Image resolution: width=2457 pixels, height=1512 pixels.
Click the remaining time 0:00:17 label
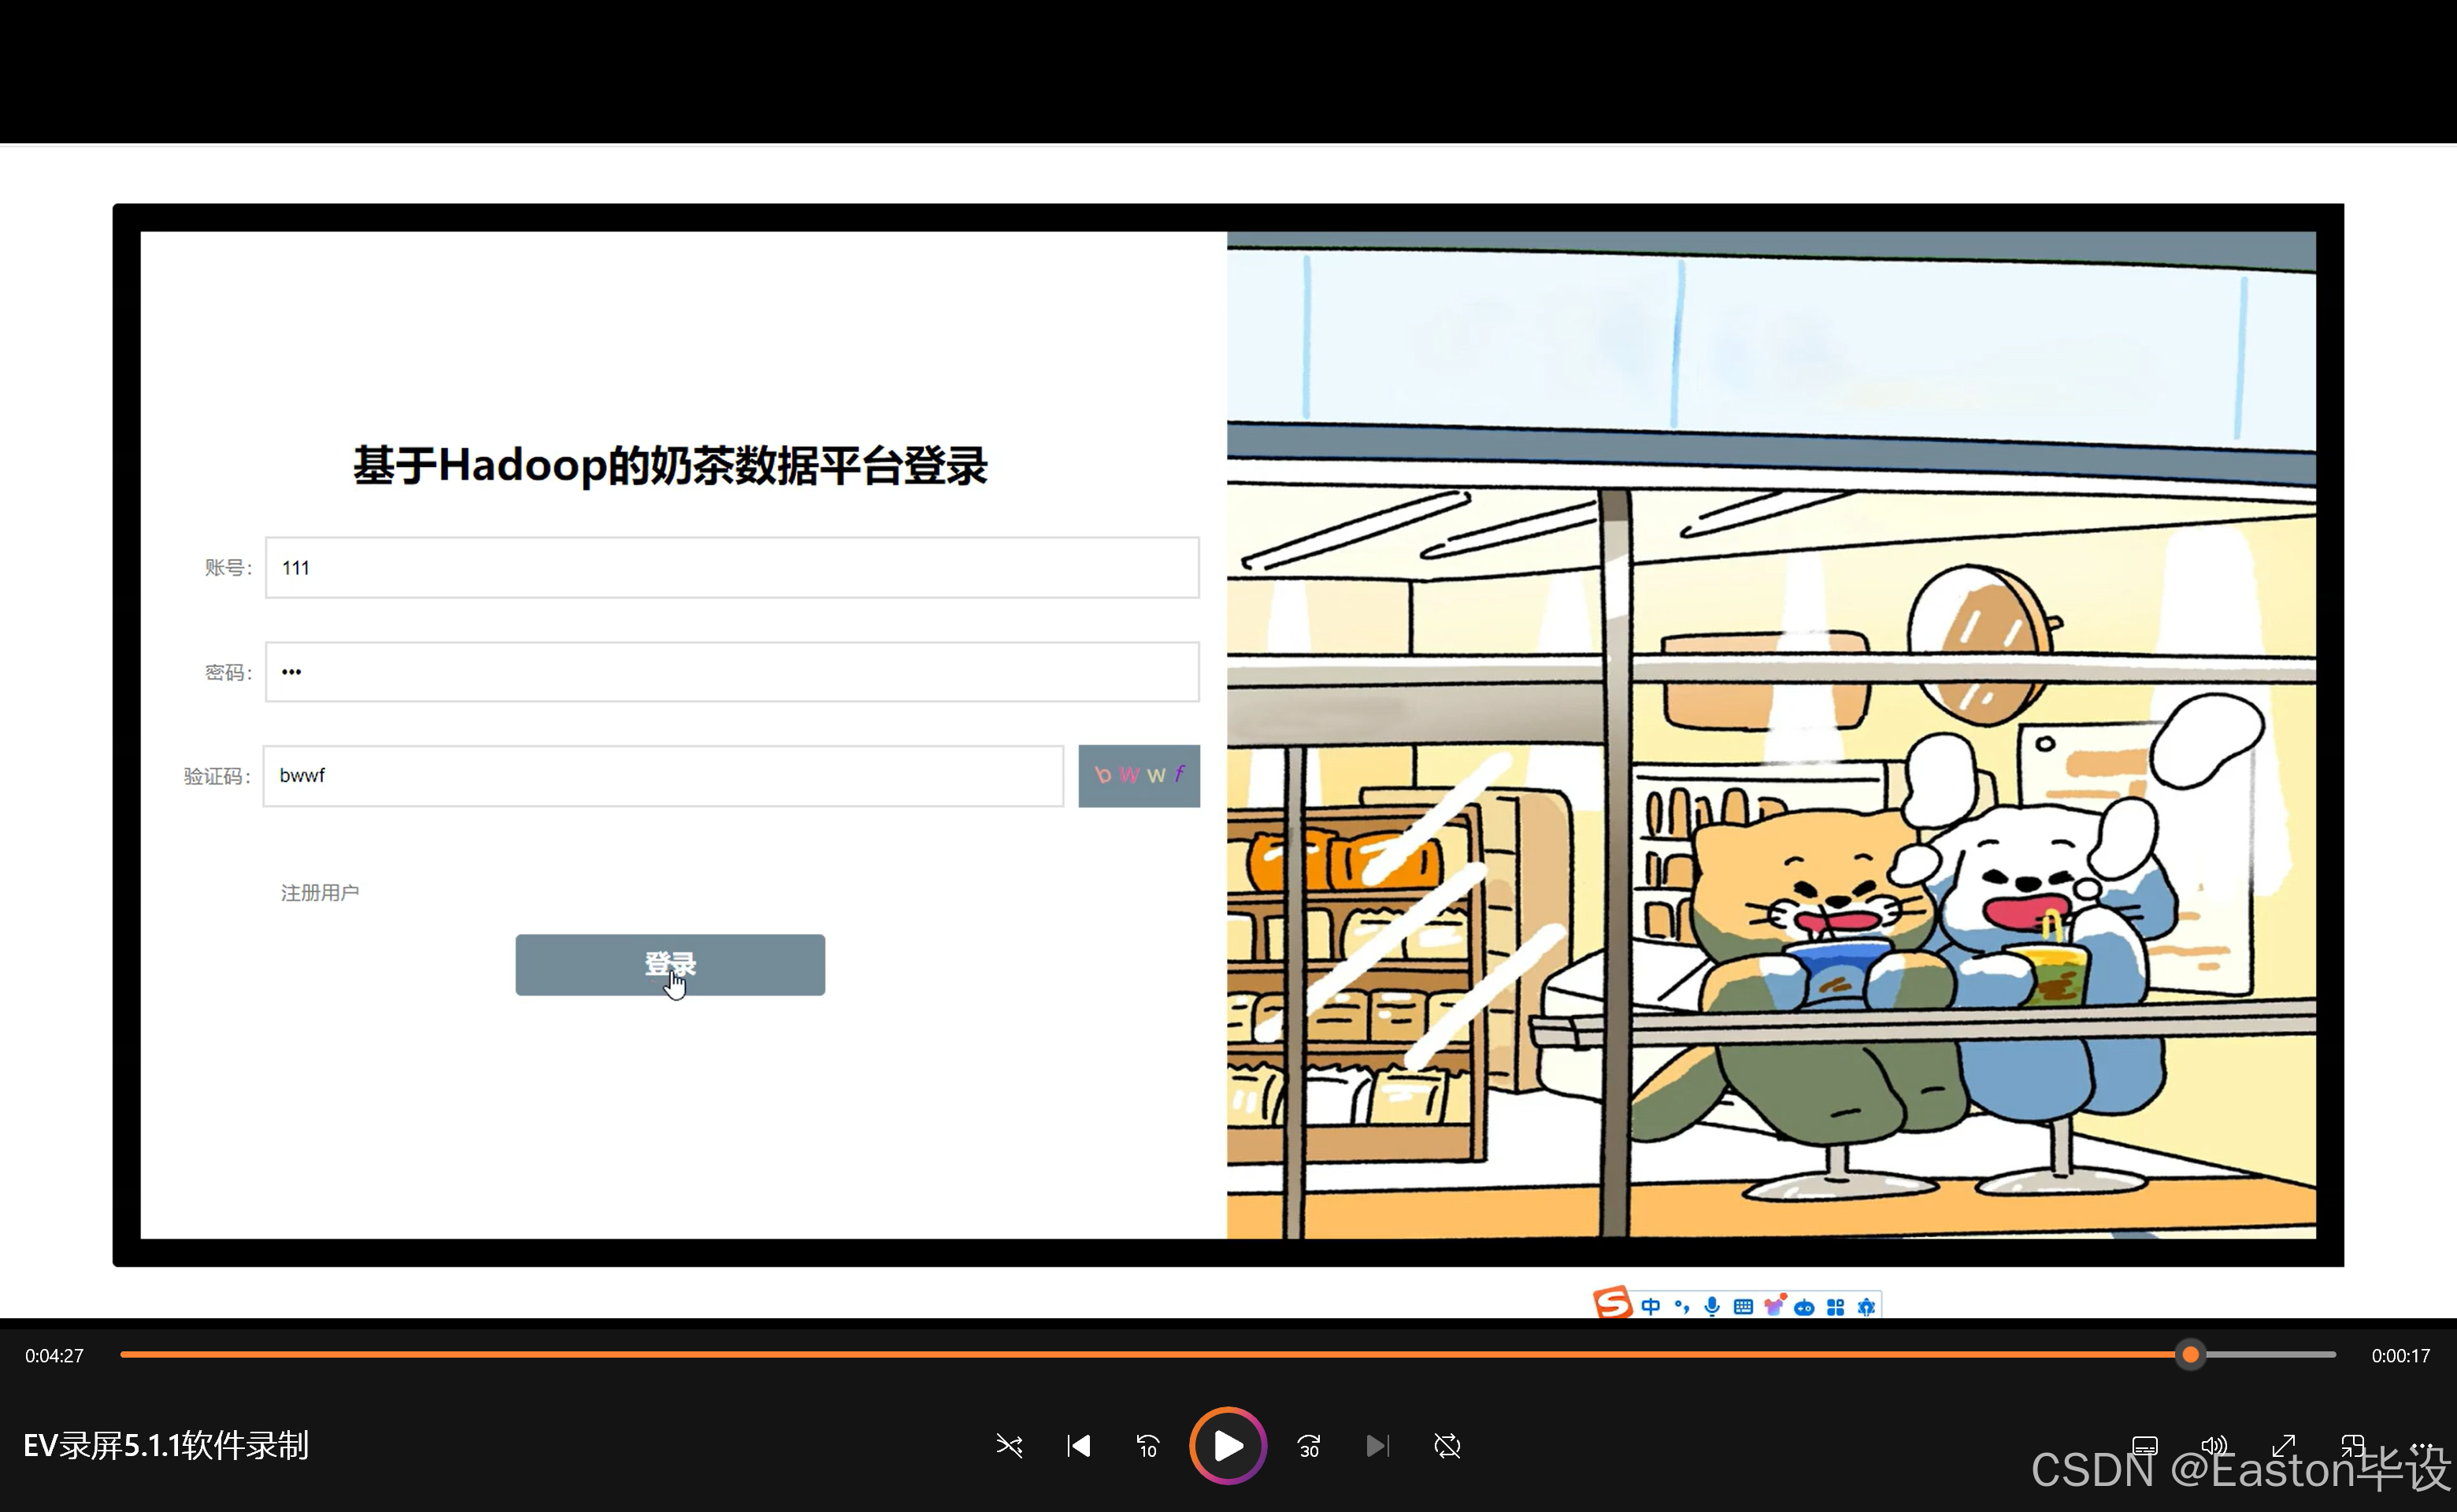(x=2400, y=1356)
